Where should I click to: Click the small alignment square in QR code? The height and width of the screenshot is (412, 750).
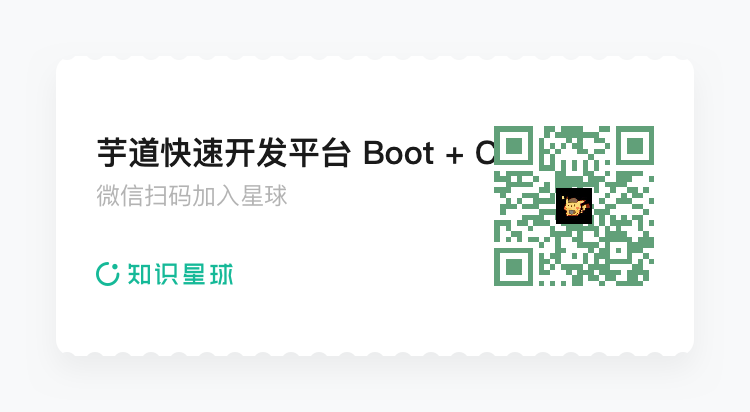tap(618, 250)
